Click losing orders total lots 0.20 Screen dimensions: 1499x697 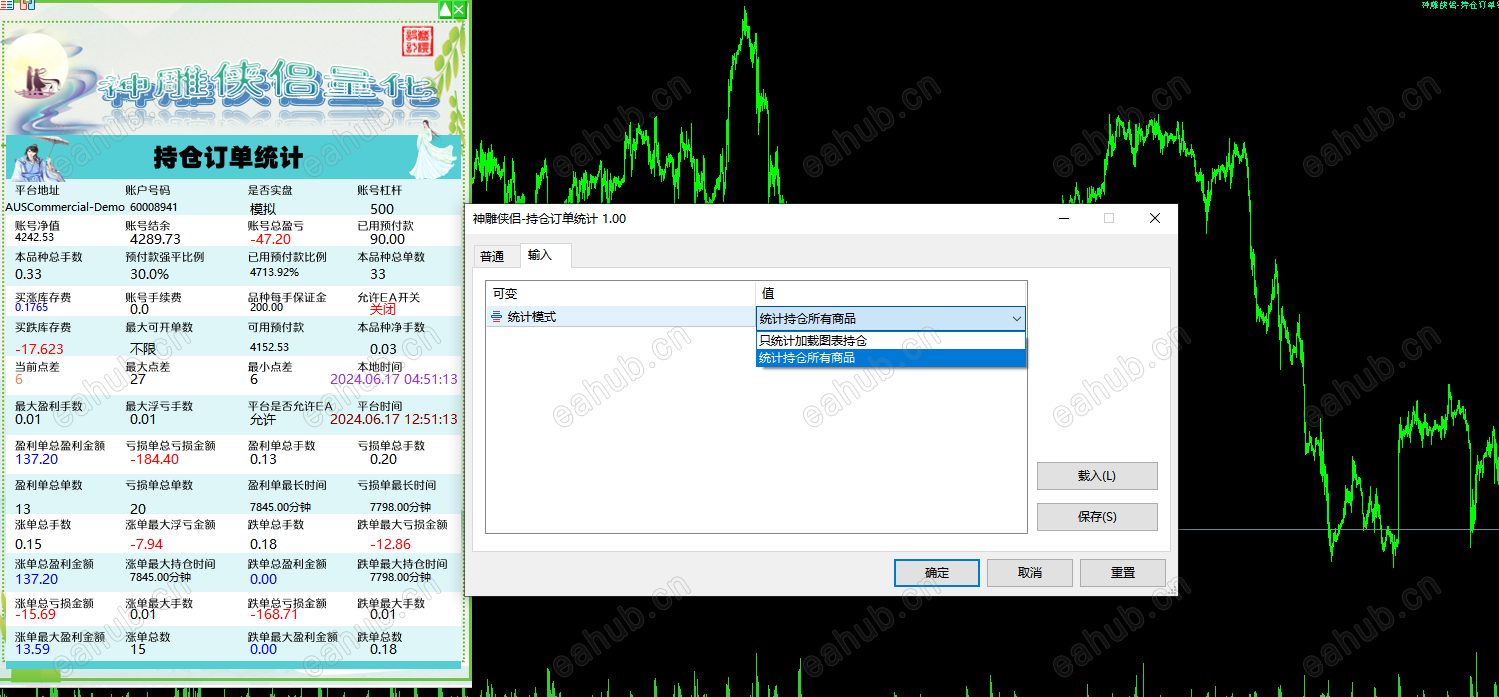tap(383, 459)
